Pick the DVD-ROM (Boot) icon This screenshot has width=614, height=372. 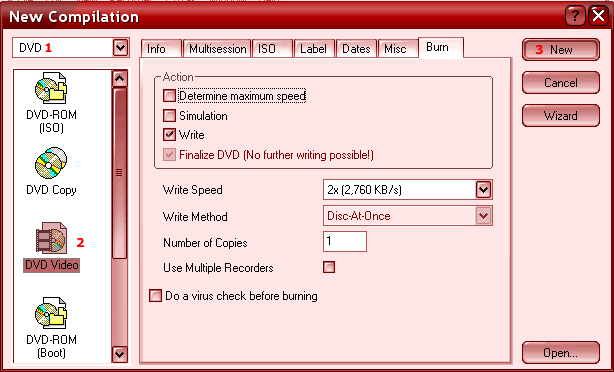pos(51,328)
